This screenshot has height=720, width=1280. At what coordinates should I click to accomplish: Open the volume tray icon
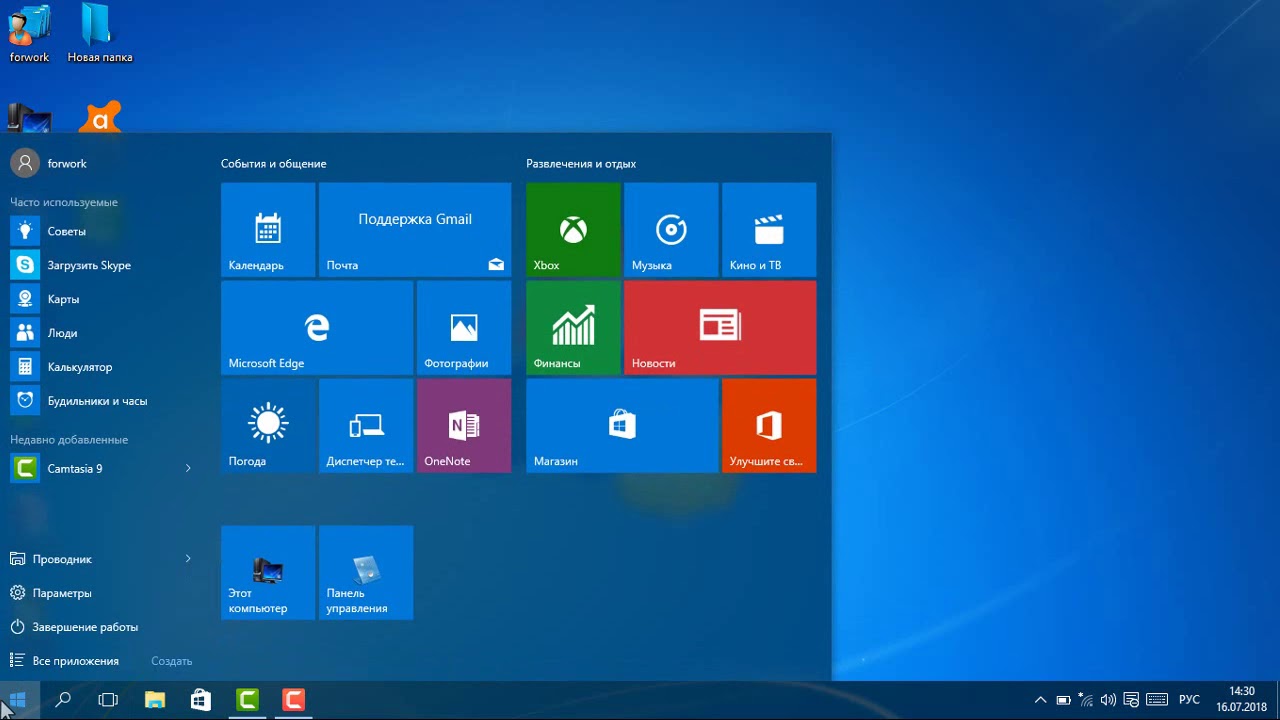[x=1108, y=700]
